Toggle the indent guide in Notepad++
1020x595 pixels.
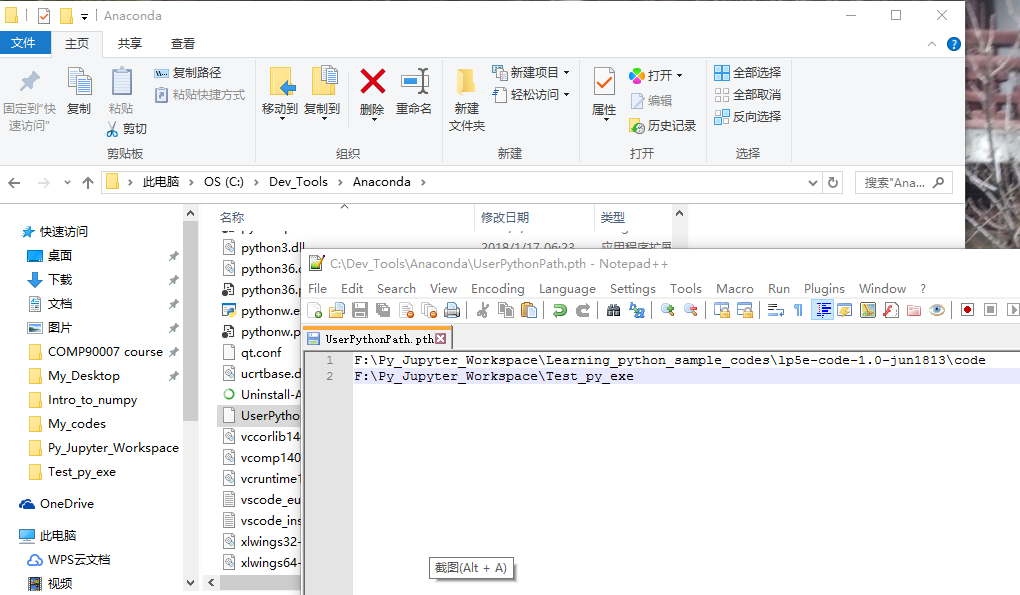tap(822, 310)
